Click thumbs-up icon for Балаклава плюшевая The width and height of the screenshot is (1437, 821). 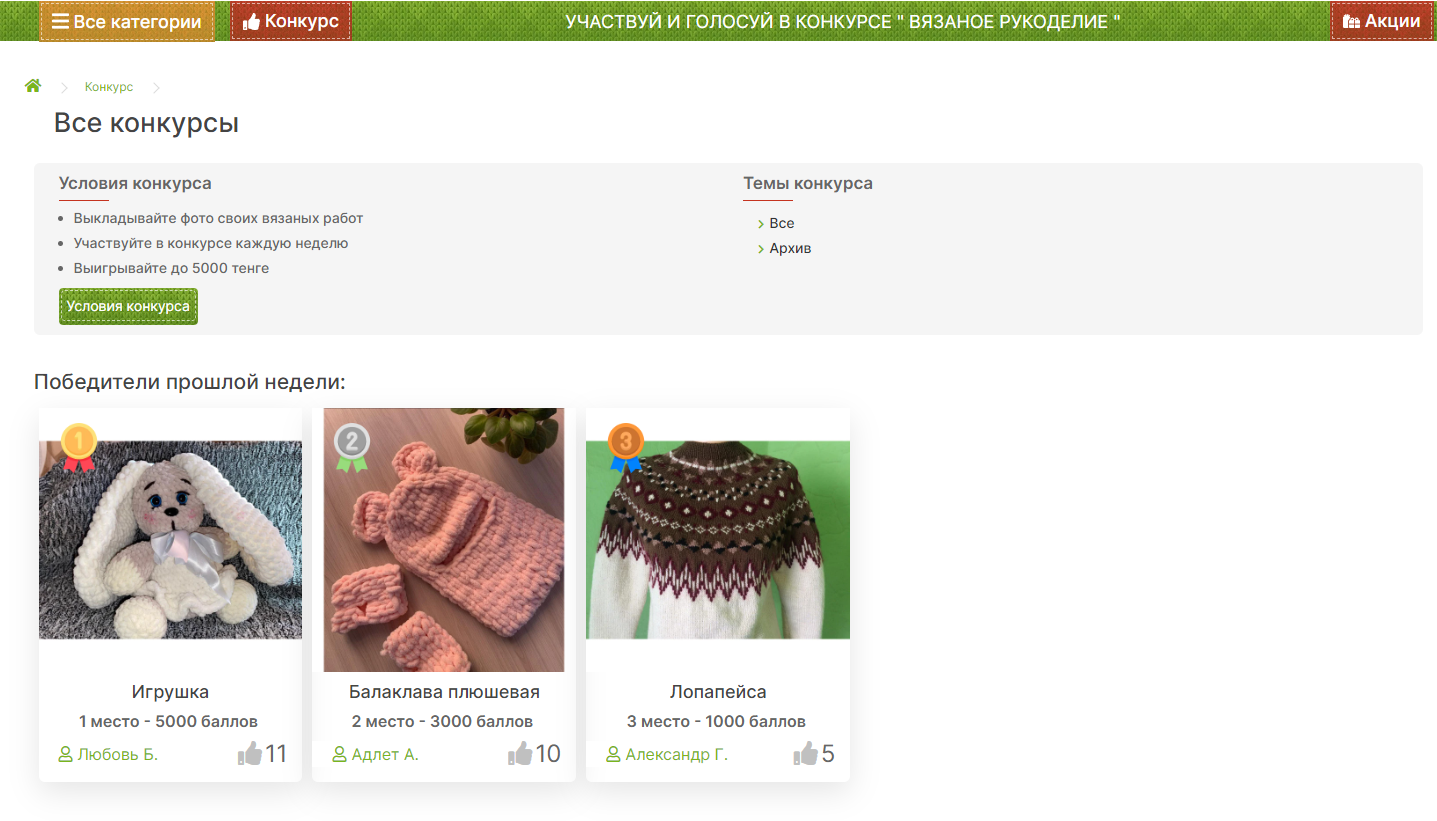point(520,754)
